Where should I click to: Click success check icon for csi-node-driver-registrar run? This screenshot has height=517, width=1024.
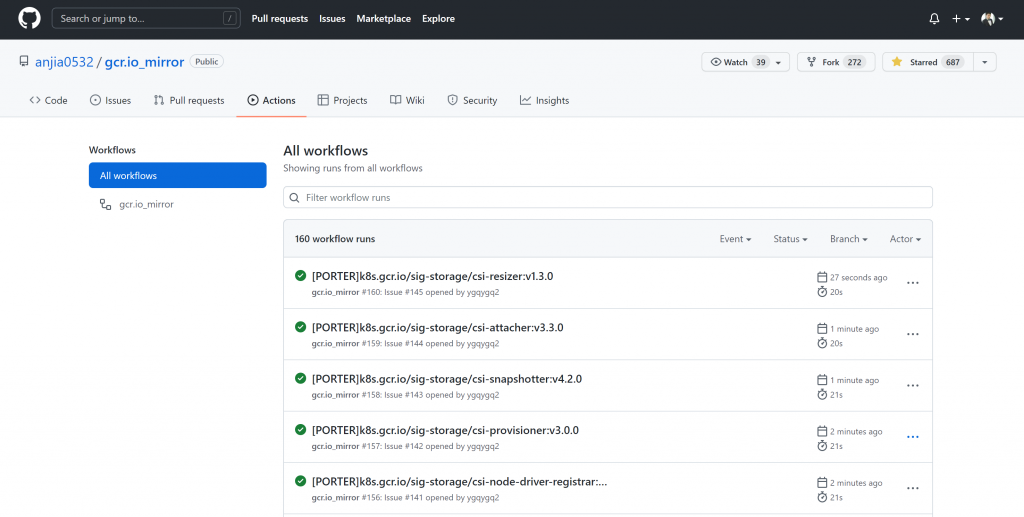click(x=300, y=481)
